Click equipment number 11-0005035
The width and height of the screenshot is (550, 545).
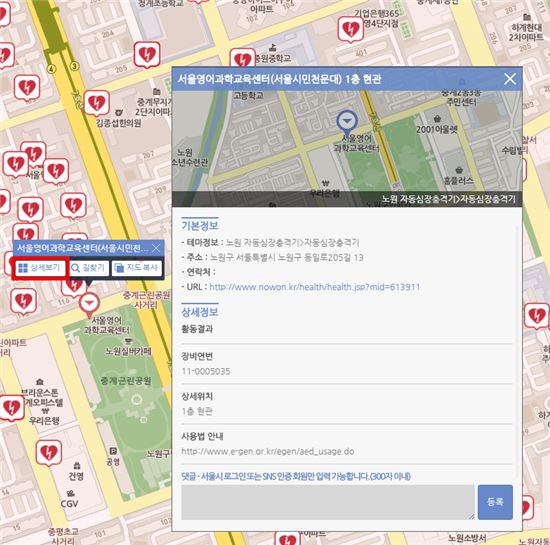pos(206,371)
